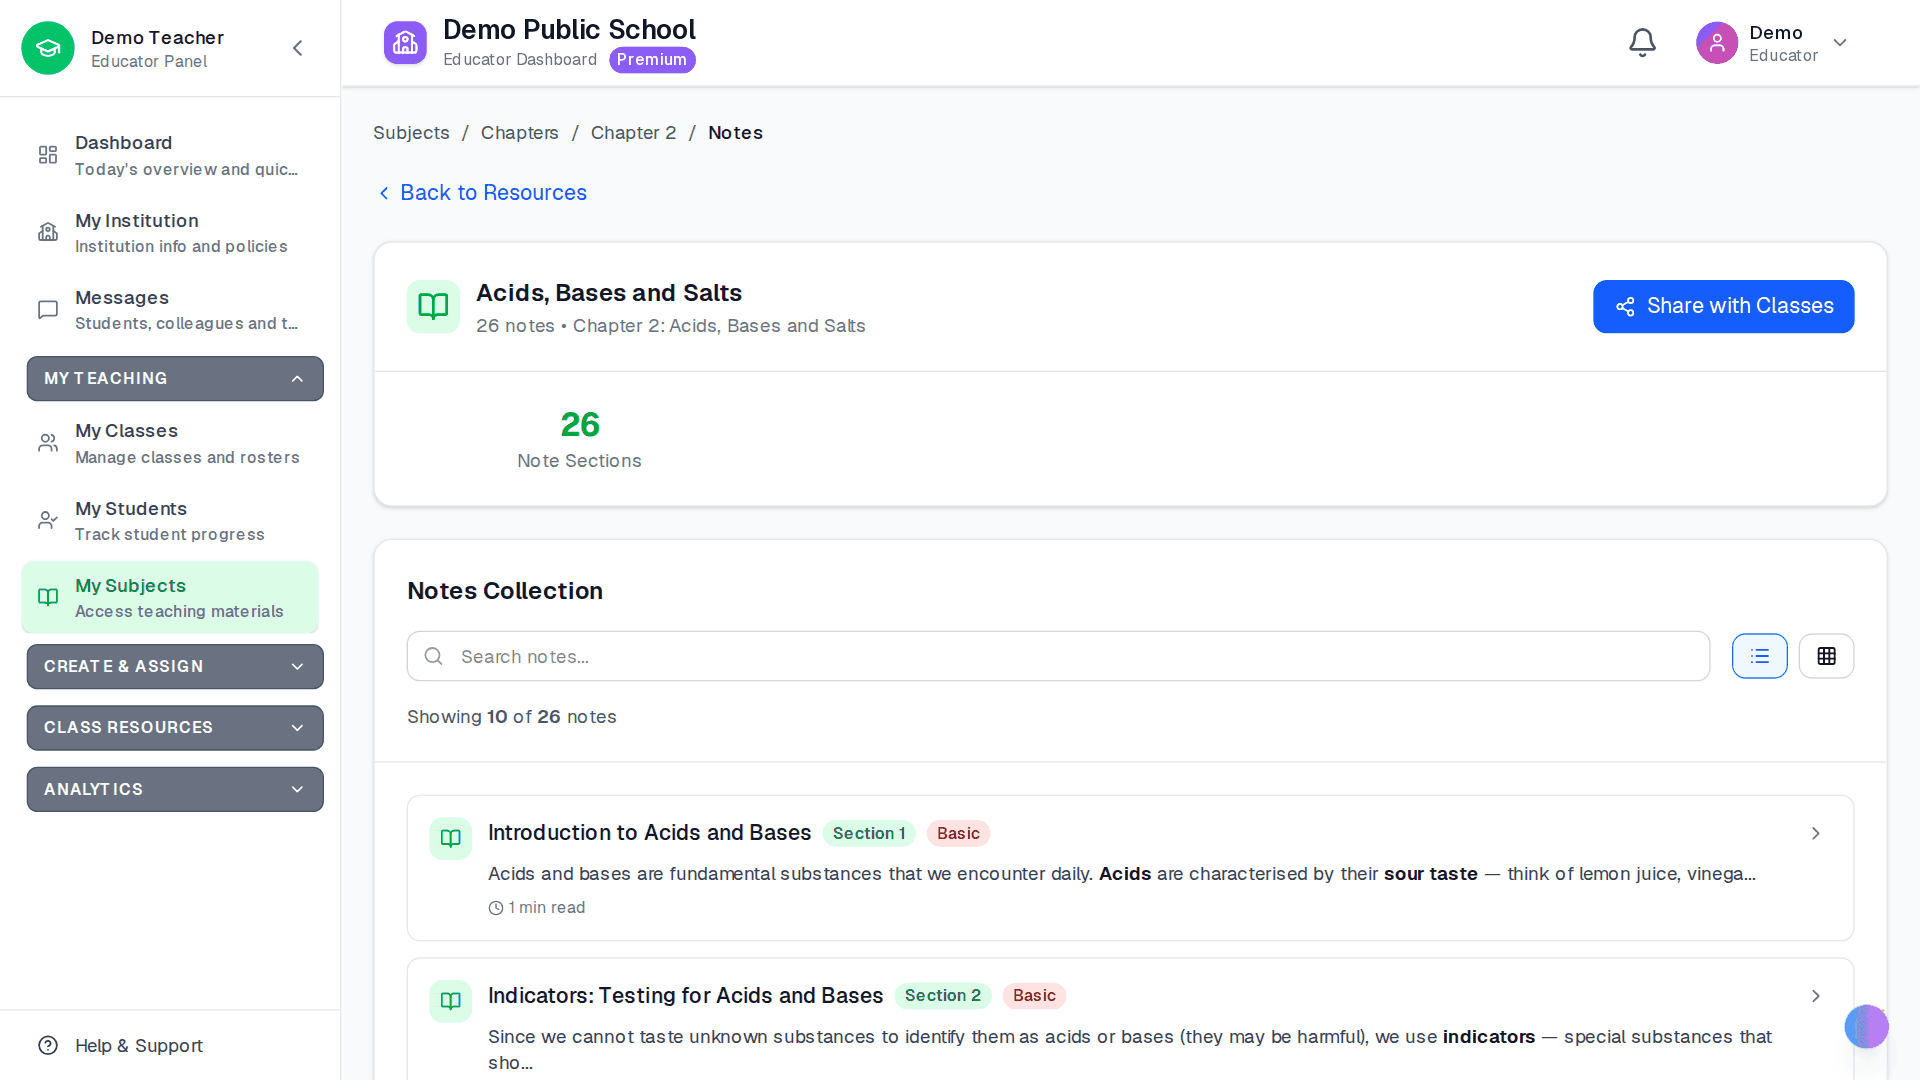The width and height of the screenshot is (1920, 1080).
Task: Click the Section 1 tag
Action: (868, 833)
